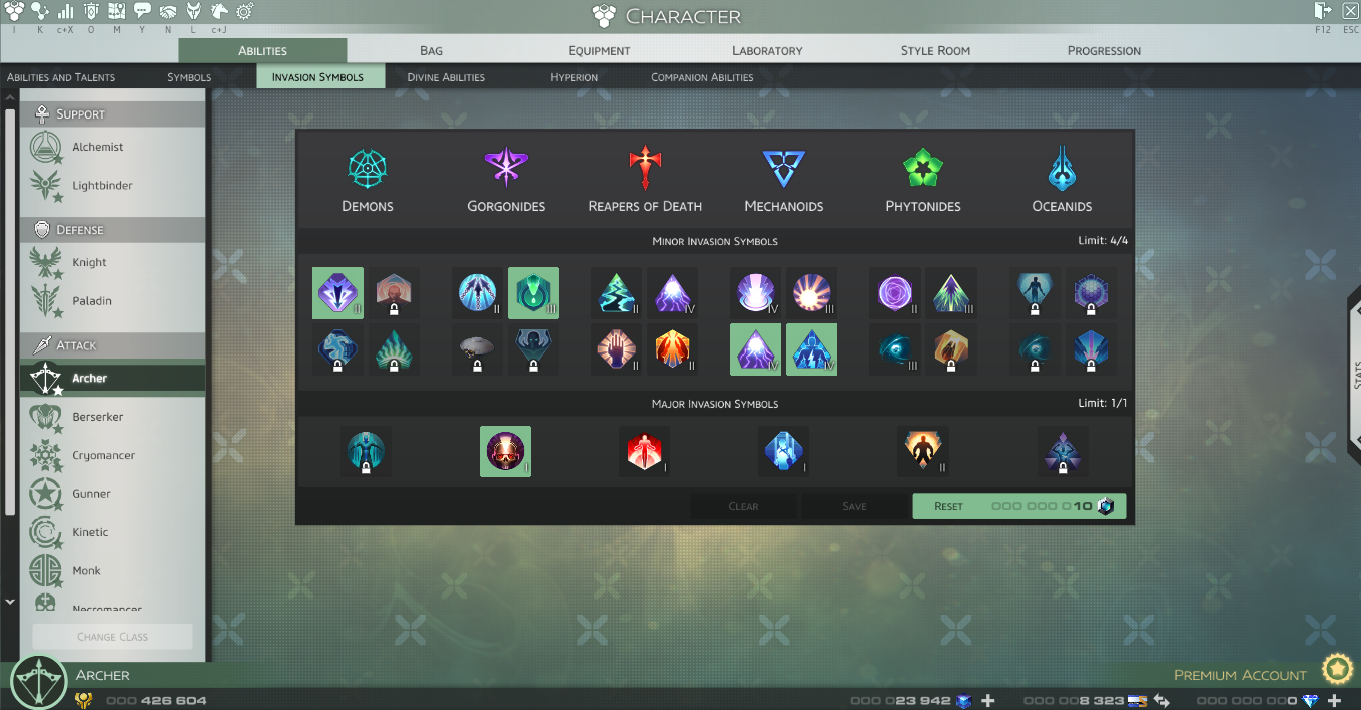This screenshot has width=1361, height=710.
Task: Select the Phytonides flower icon
Action: click(x=922, y=169)
